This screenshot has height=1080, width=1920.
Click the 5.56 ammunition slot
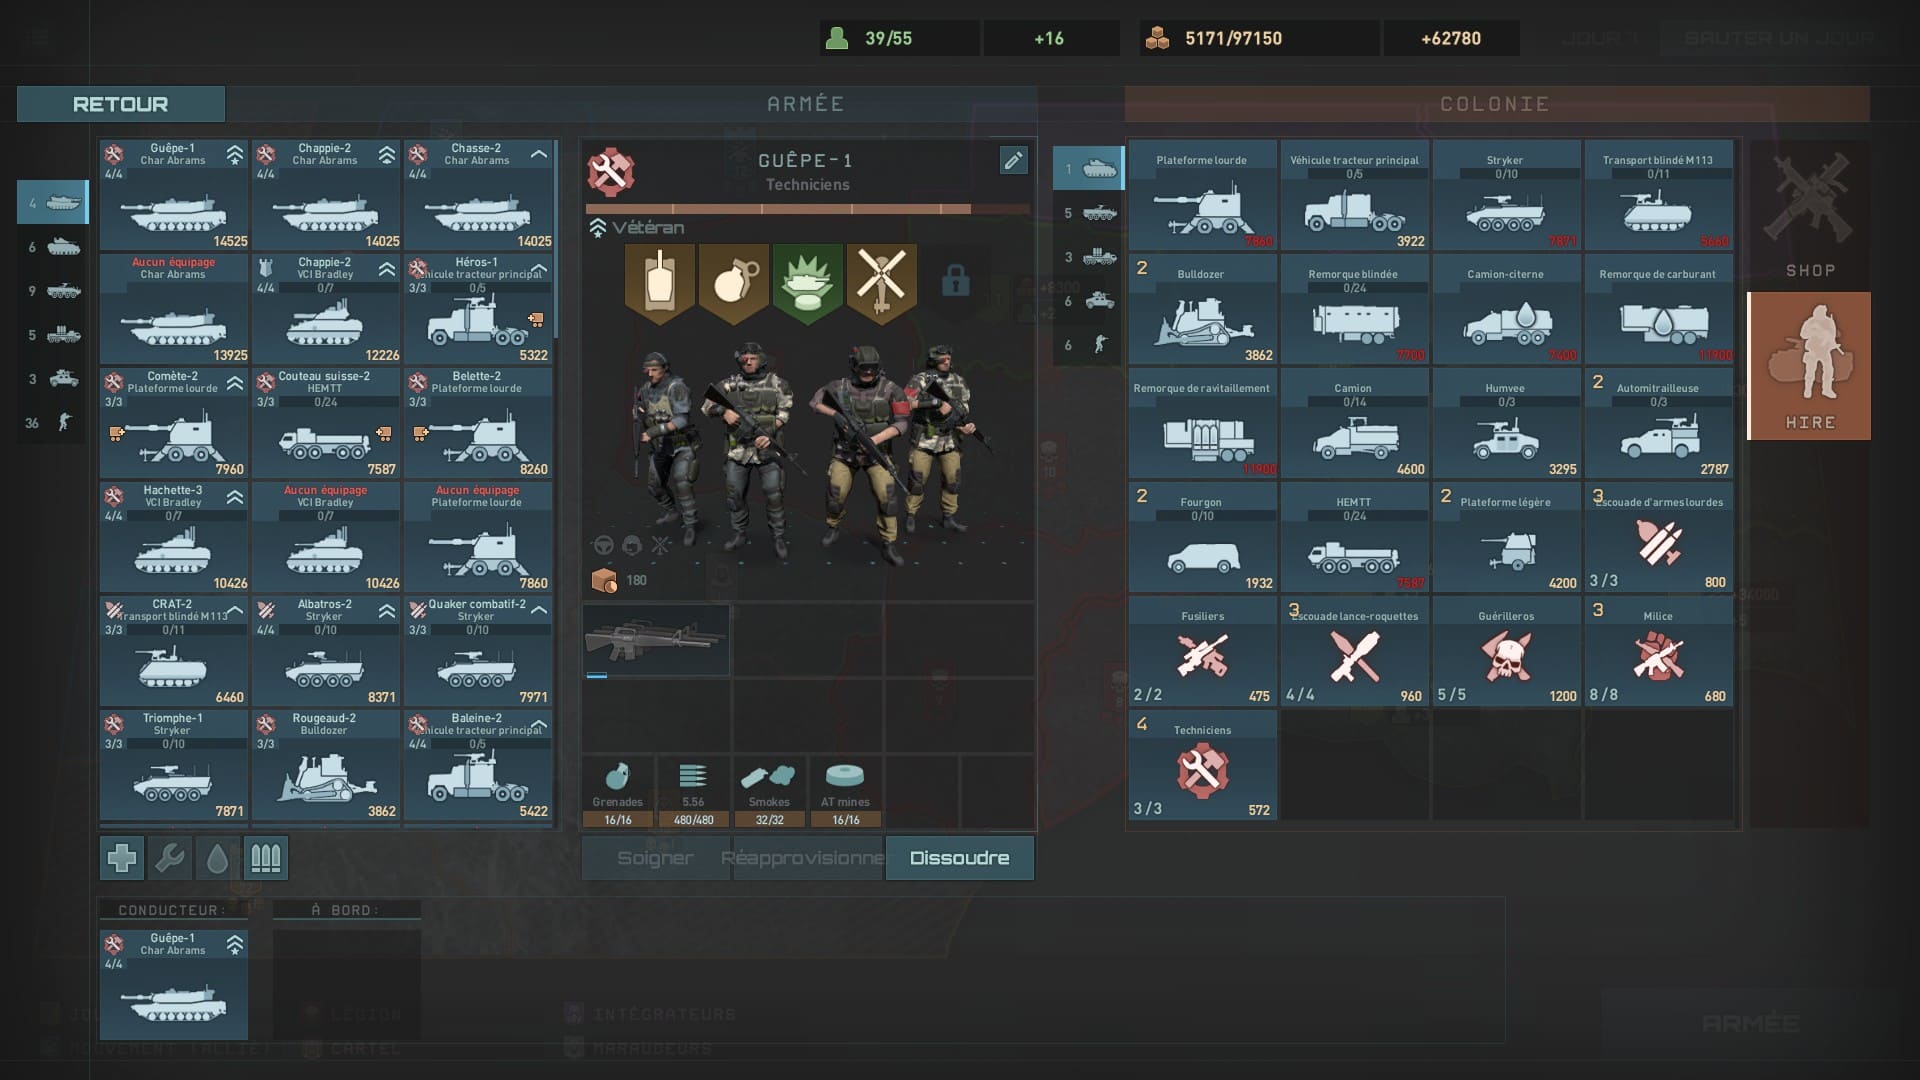693,792
